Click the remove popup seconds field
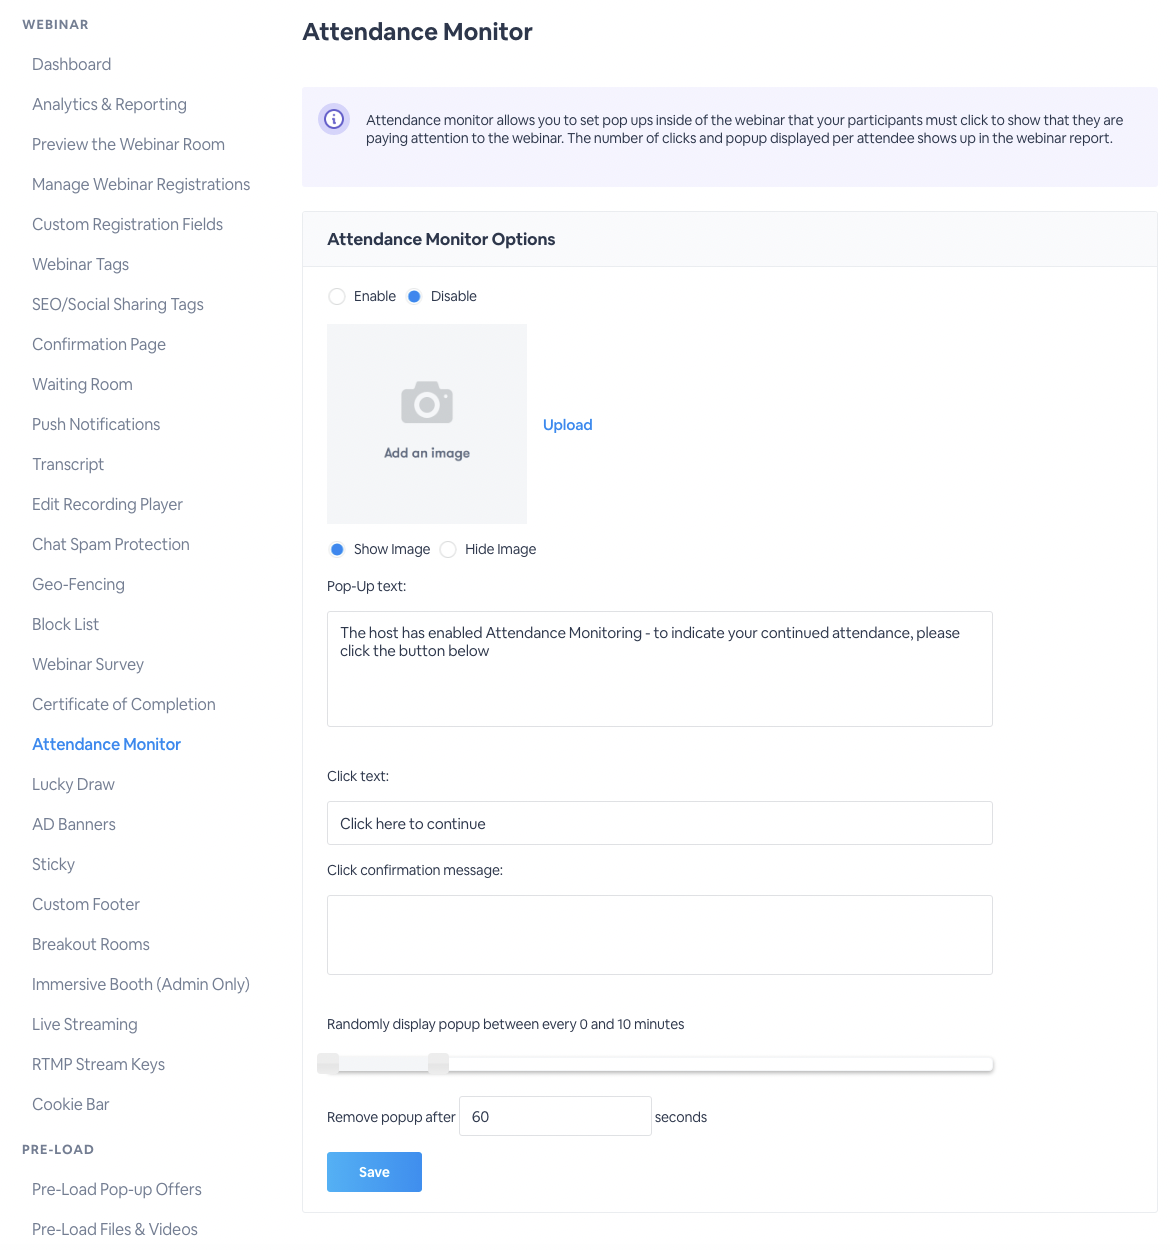The image size is (1170, 1250). point(555,1116)
